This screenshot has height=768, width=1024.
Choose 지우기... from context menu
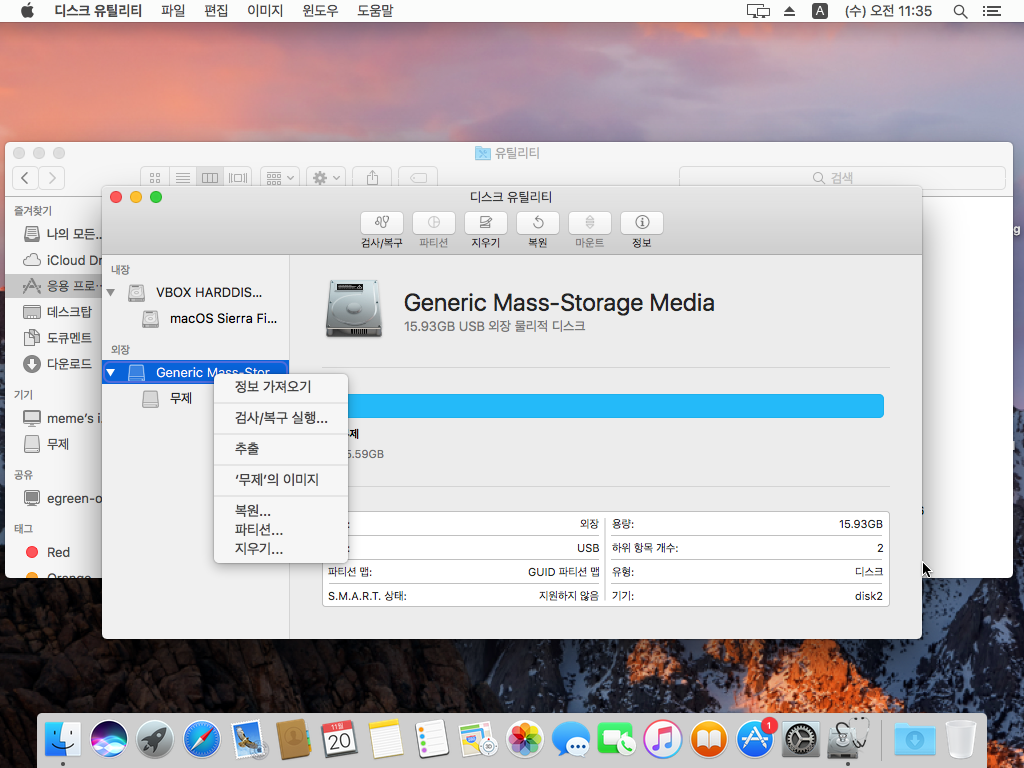click(281, 549)
